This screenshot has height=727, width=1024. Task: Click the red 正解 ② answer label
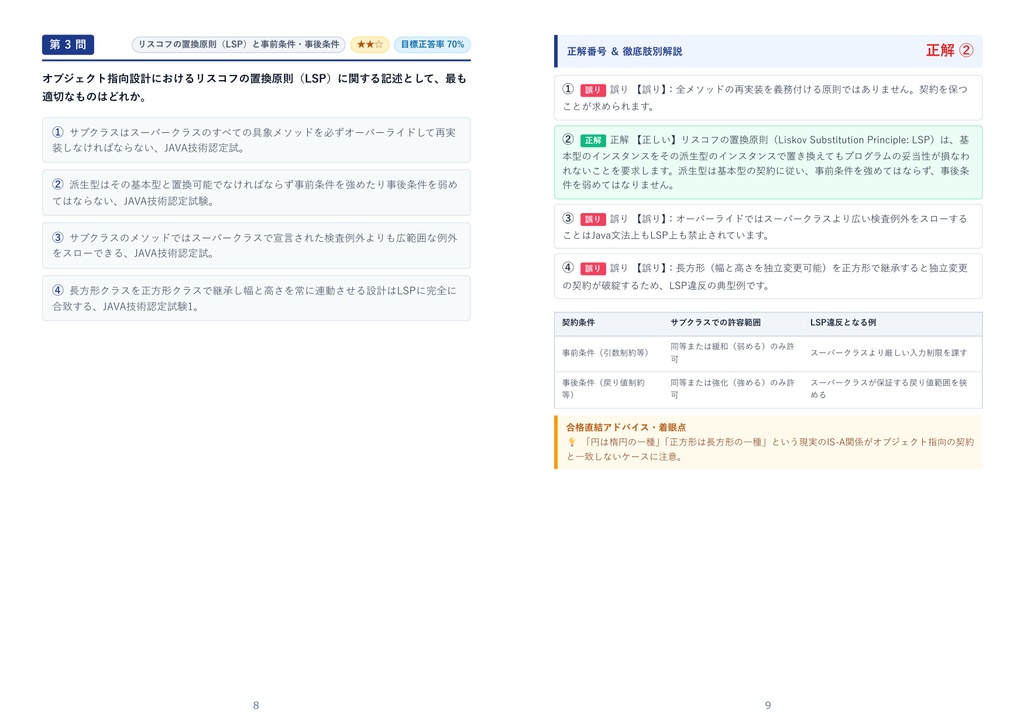[x=950, y=50]
